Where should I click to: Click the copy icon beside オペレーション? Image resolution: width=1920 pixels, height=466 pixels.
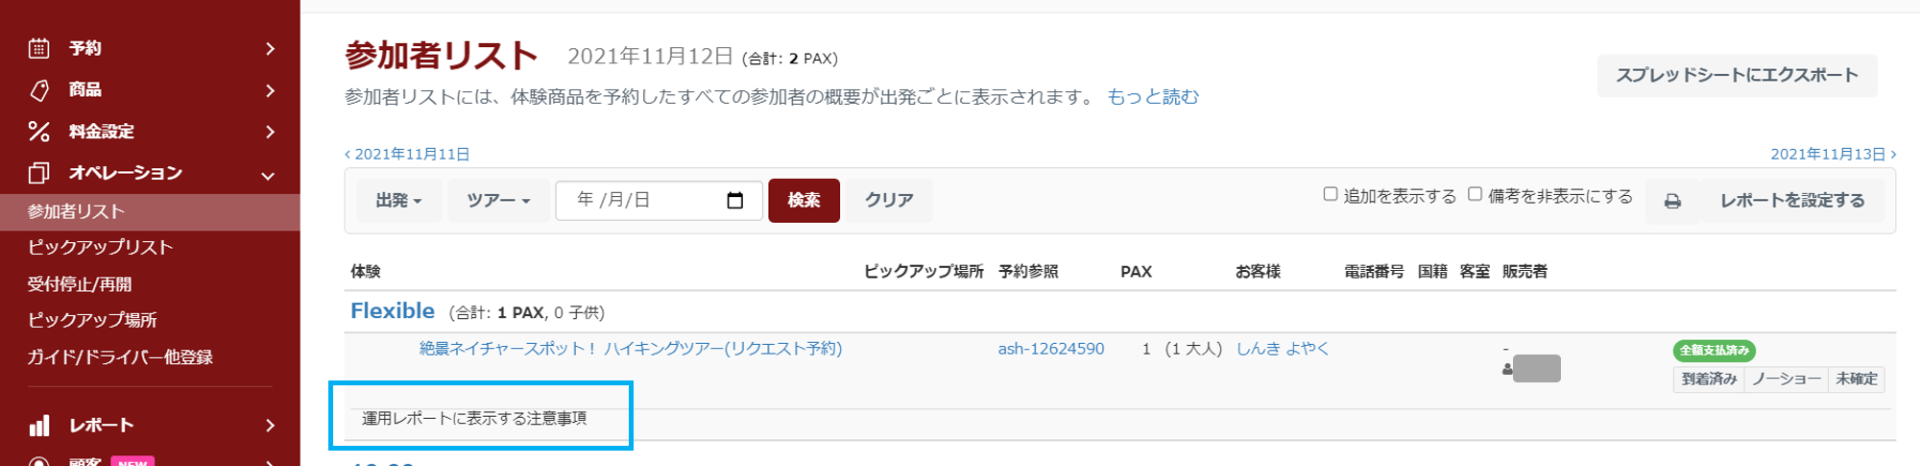tap(39, 173)
